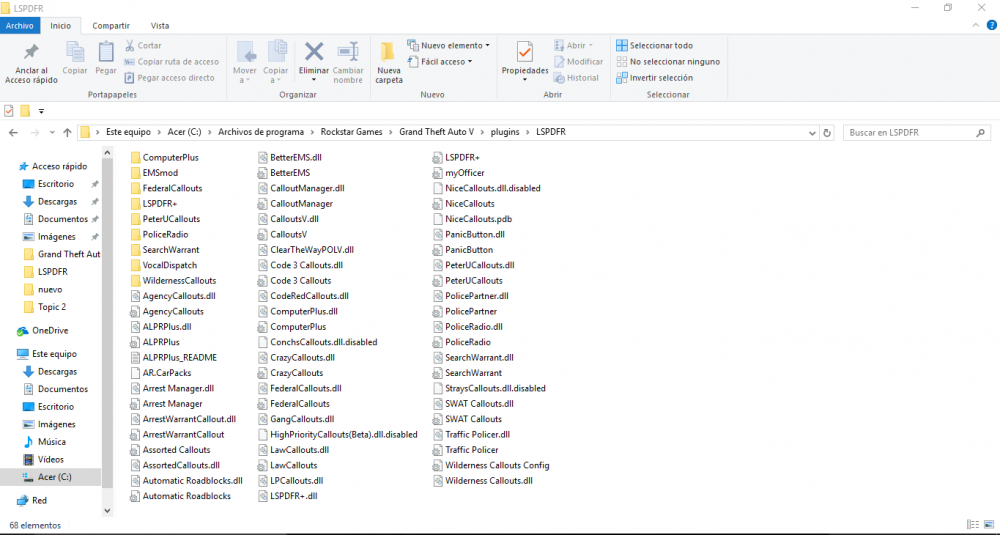Click the Propiedades icon

click(525, 52)
